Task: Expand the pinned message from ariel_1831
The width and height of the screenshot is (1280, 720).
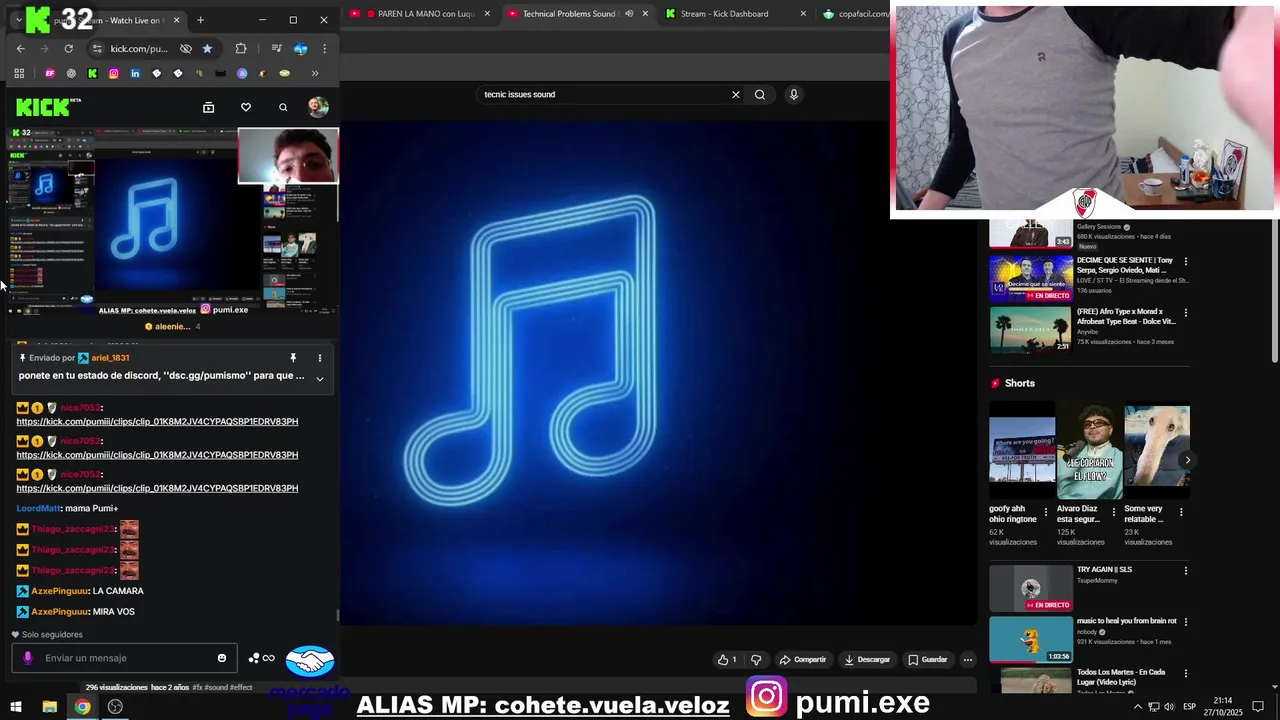Action: coord(320,378)
